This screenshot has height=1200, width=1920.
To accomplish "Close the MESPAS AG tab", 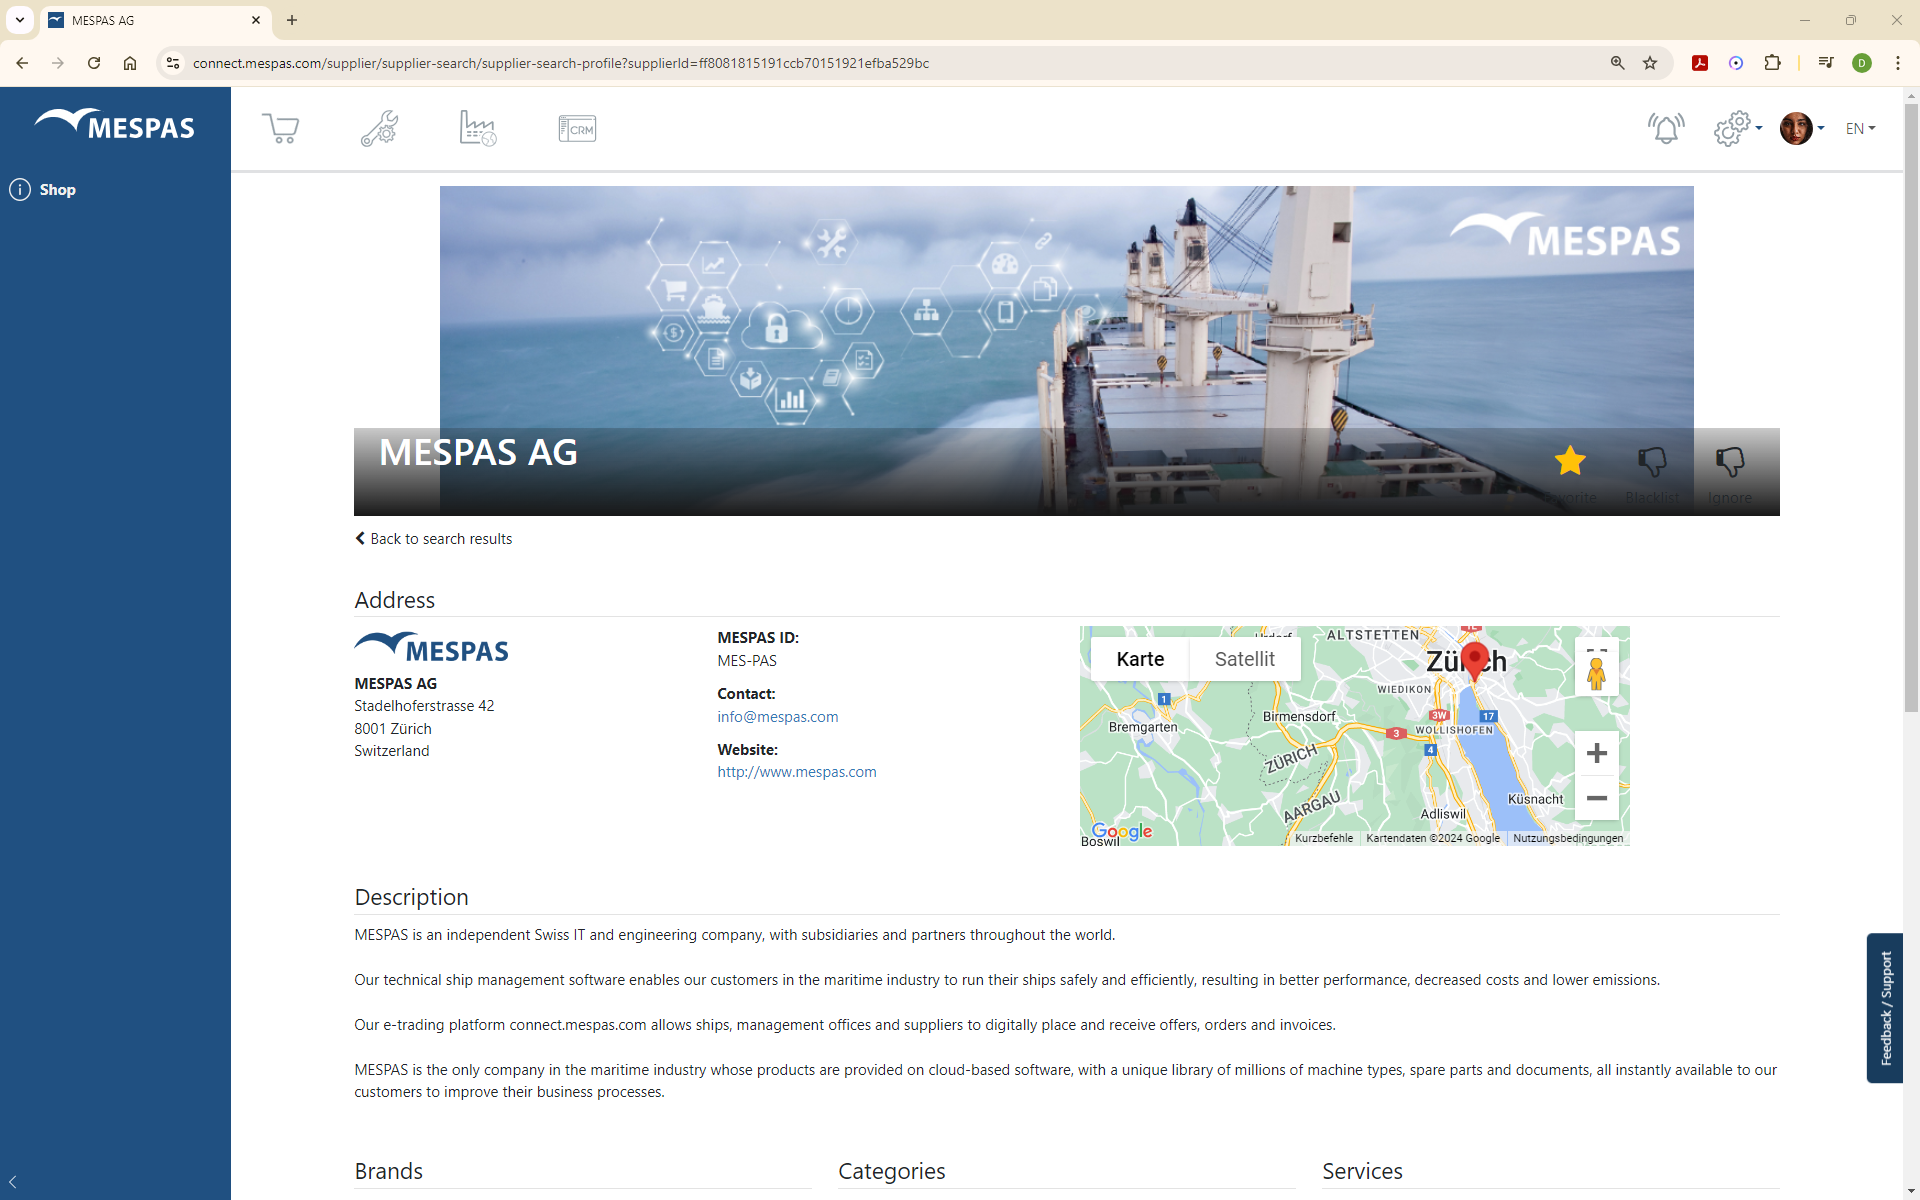I will pyautogui.click(x=256, y=20).
